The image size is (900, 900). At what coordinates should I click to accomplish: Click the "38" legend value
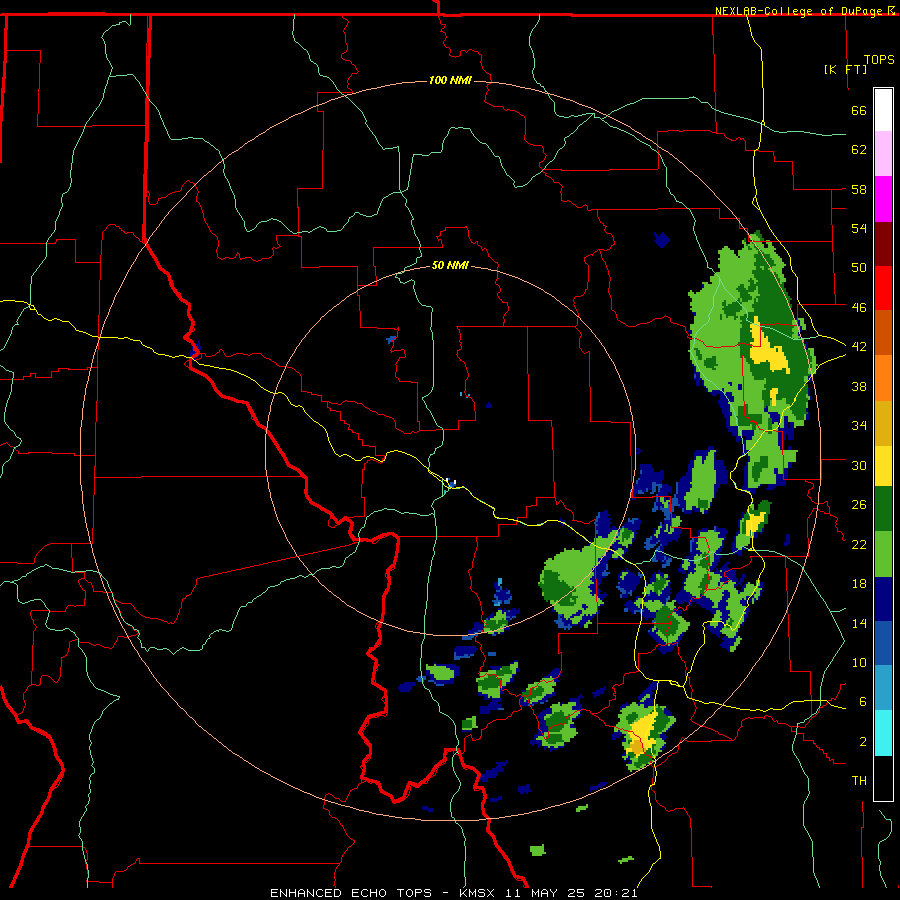(859, 386)
